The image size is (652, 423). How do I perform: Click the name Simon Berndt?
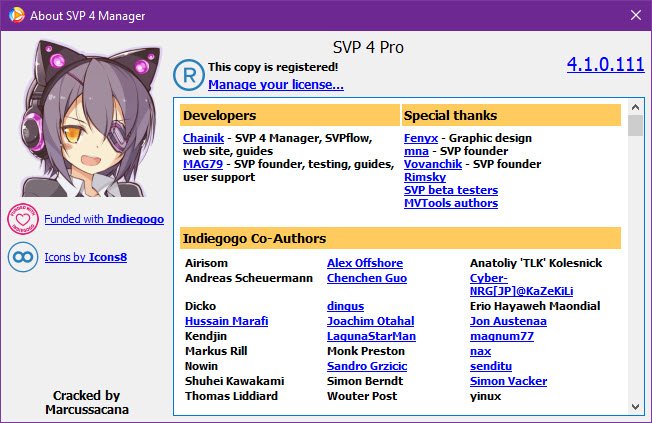coord(365,381)
